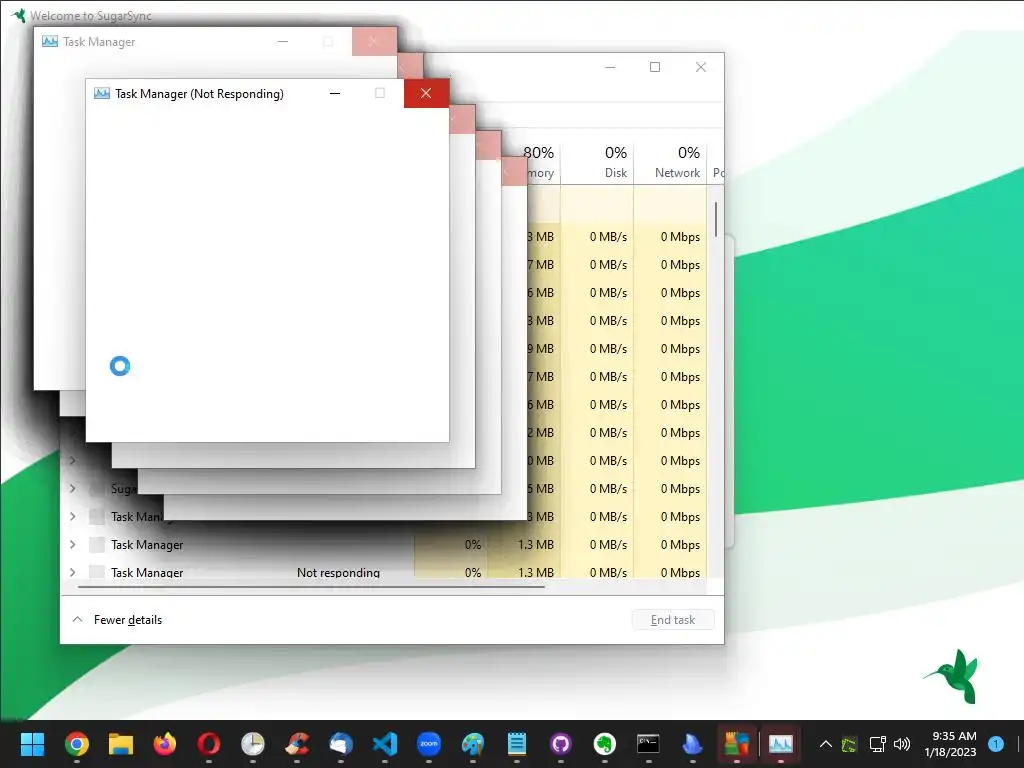This screenshot has width=1024, height=768.
Task: Minimize the Task Manager (Not Responding) window
Action: [x=335, y=93]
